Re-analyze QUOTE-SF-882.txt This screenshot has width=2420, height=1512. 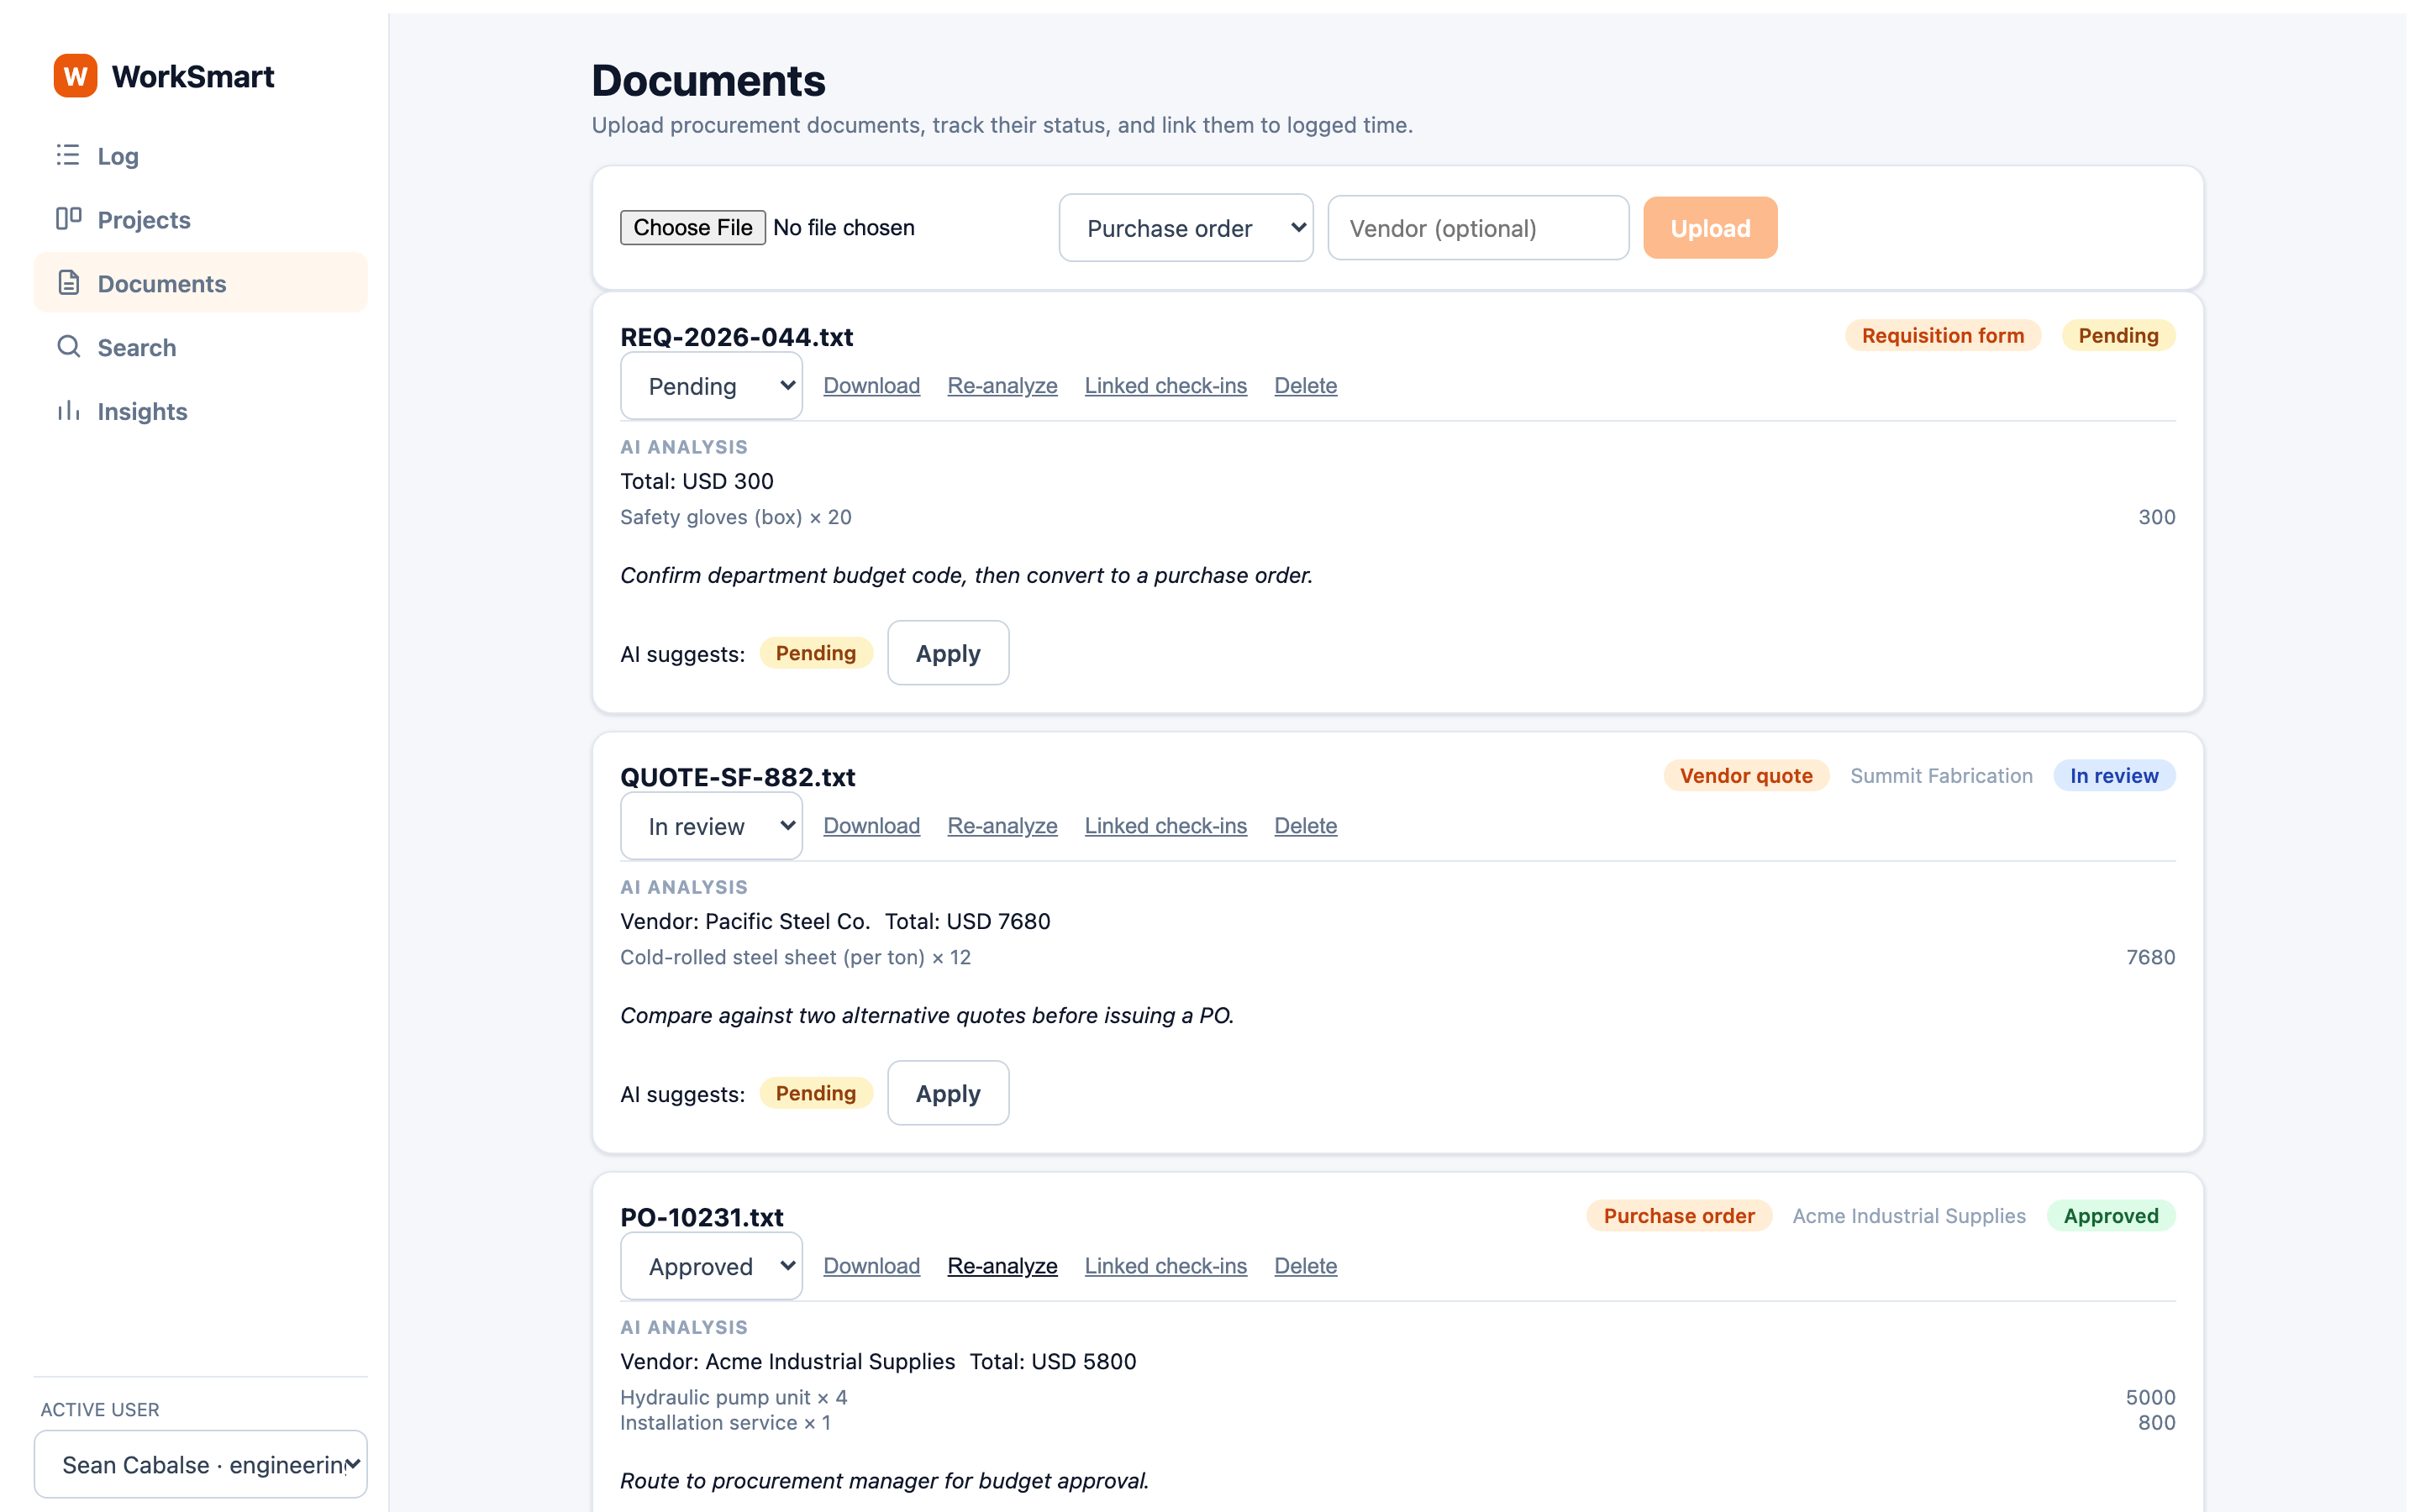pyautogui.click(x=1002, y=826)
